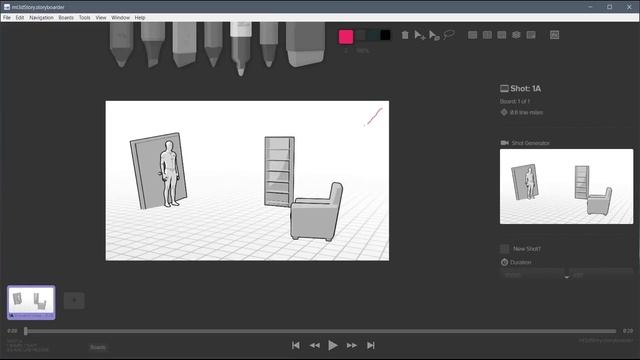Image resolution: width=640 pixels, height=360 pixels.
Task: Select the note pen tool
Action: [x=269, y=44]
